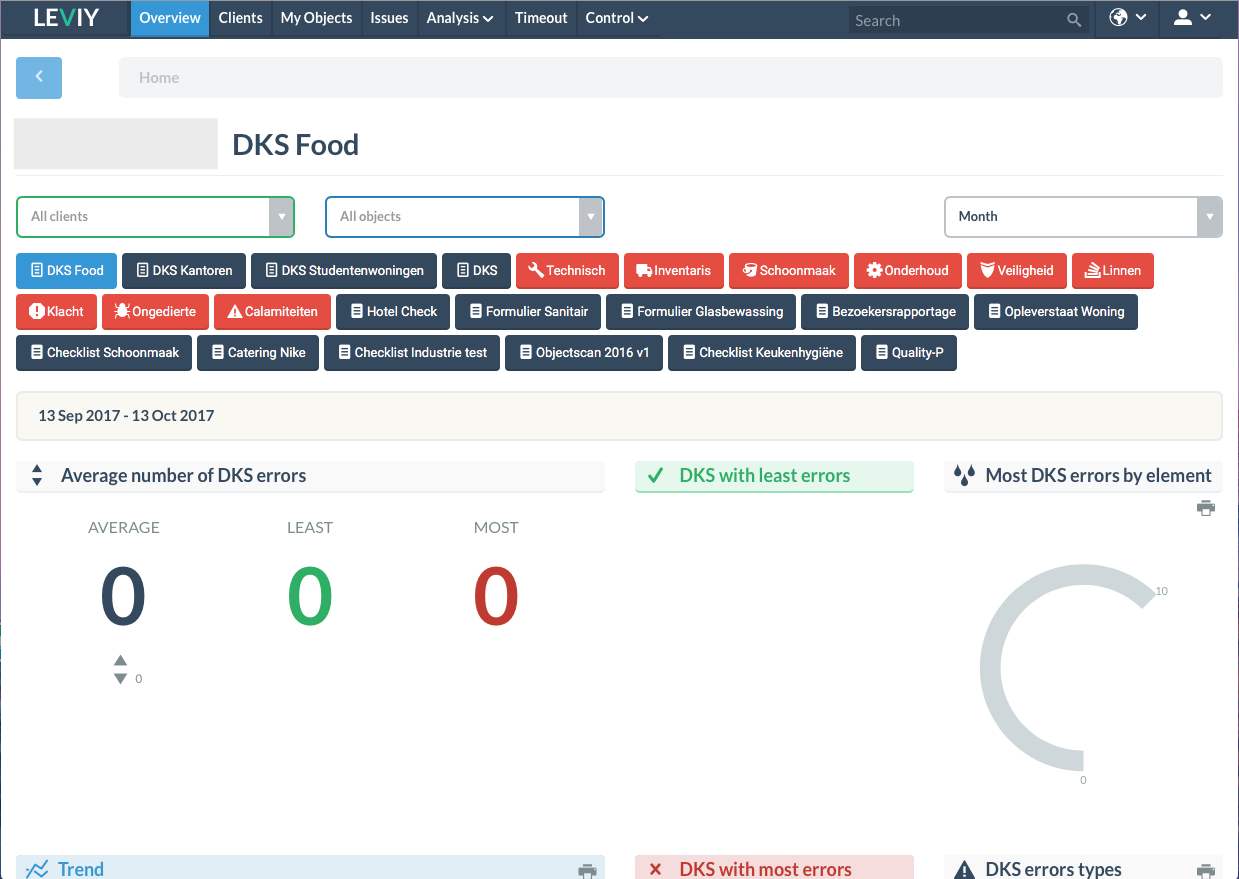Image resolution: width=1239 pixels, height=879 pixels.
Task: Select the Calamiteiten filter button
Action: pos(272,311)
